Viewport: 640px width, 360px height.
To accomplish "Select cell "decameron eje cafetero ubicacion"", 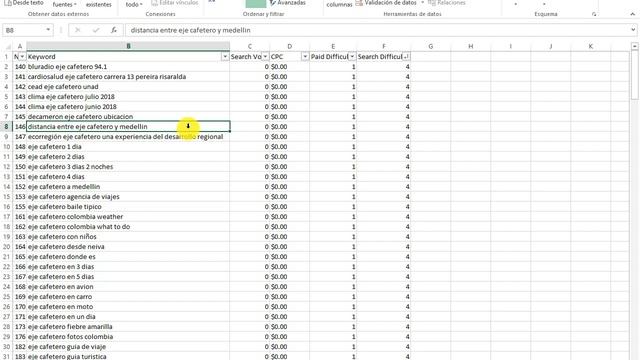I will (x=128, y=117).
